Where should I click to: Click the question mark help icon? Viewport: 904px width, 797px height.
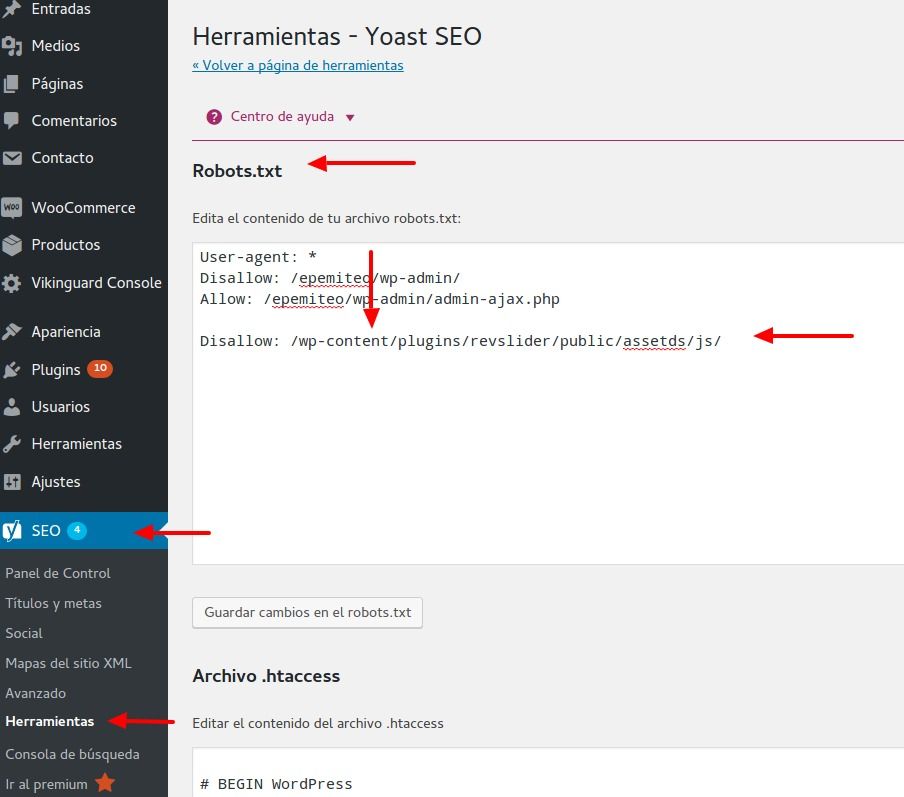[214, 117]
